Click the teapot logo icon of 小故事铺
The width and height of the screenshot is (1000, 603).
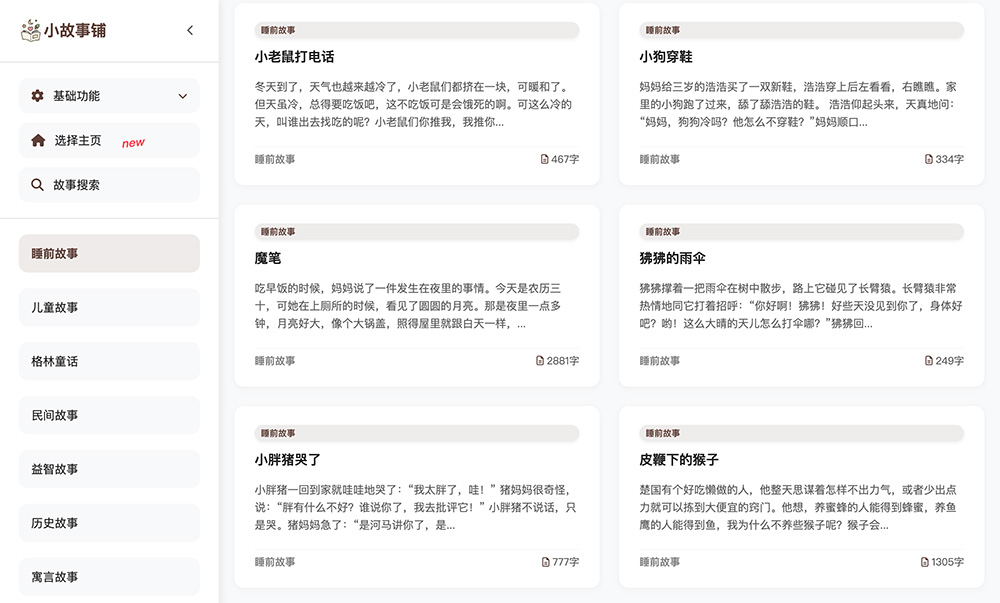click(31, 30)
